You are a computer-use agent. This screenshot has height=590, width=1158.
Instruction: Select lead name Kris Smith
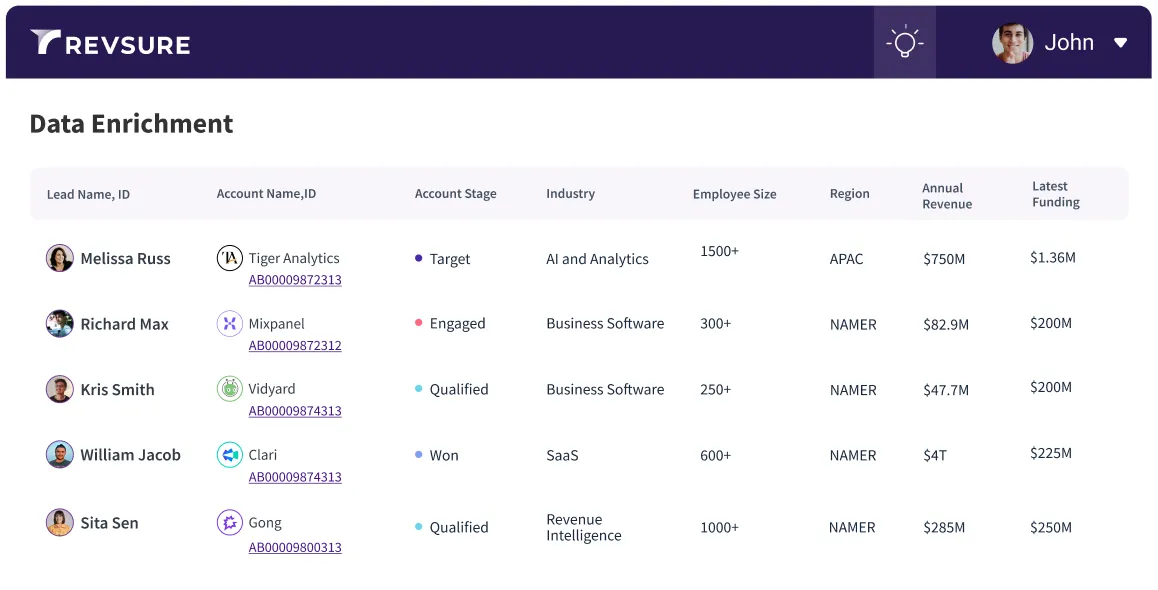[117, 389]
